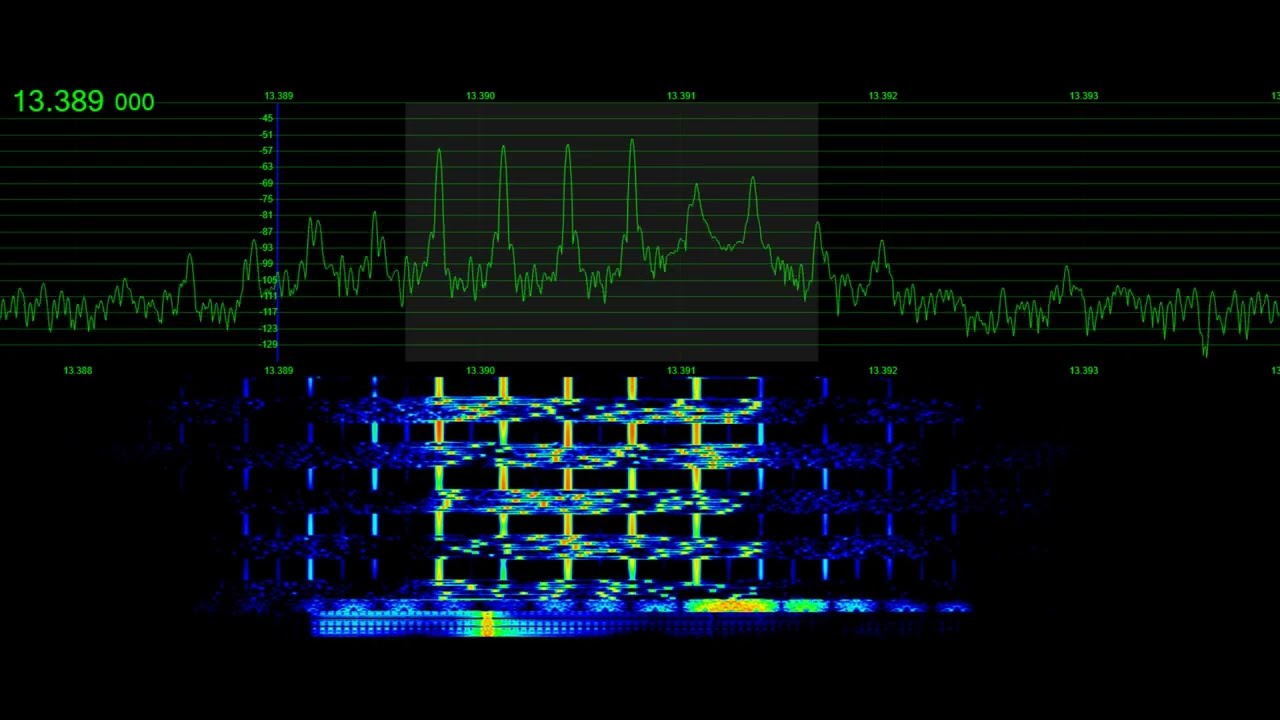Click 13.392 on the top frequency scale
1280x720 pixels.
coord(882,96)
